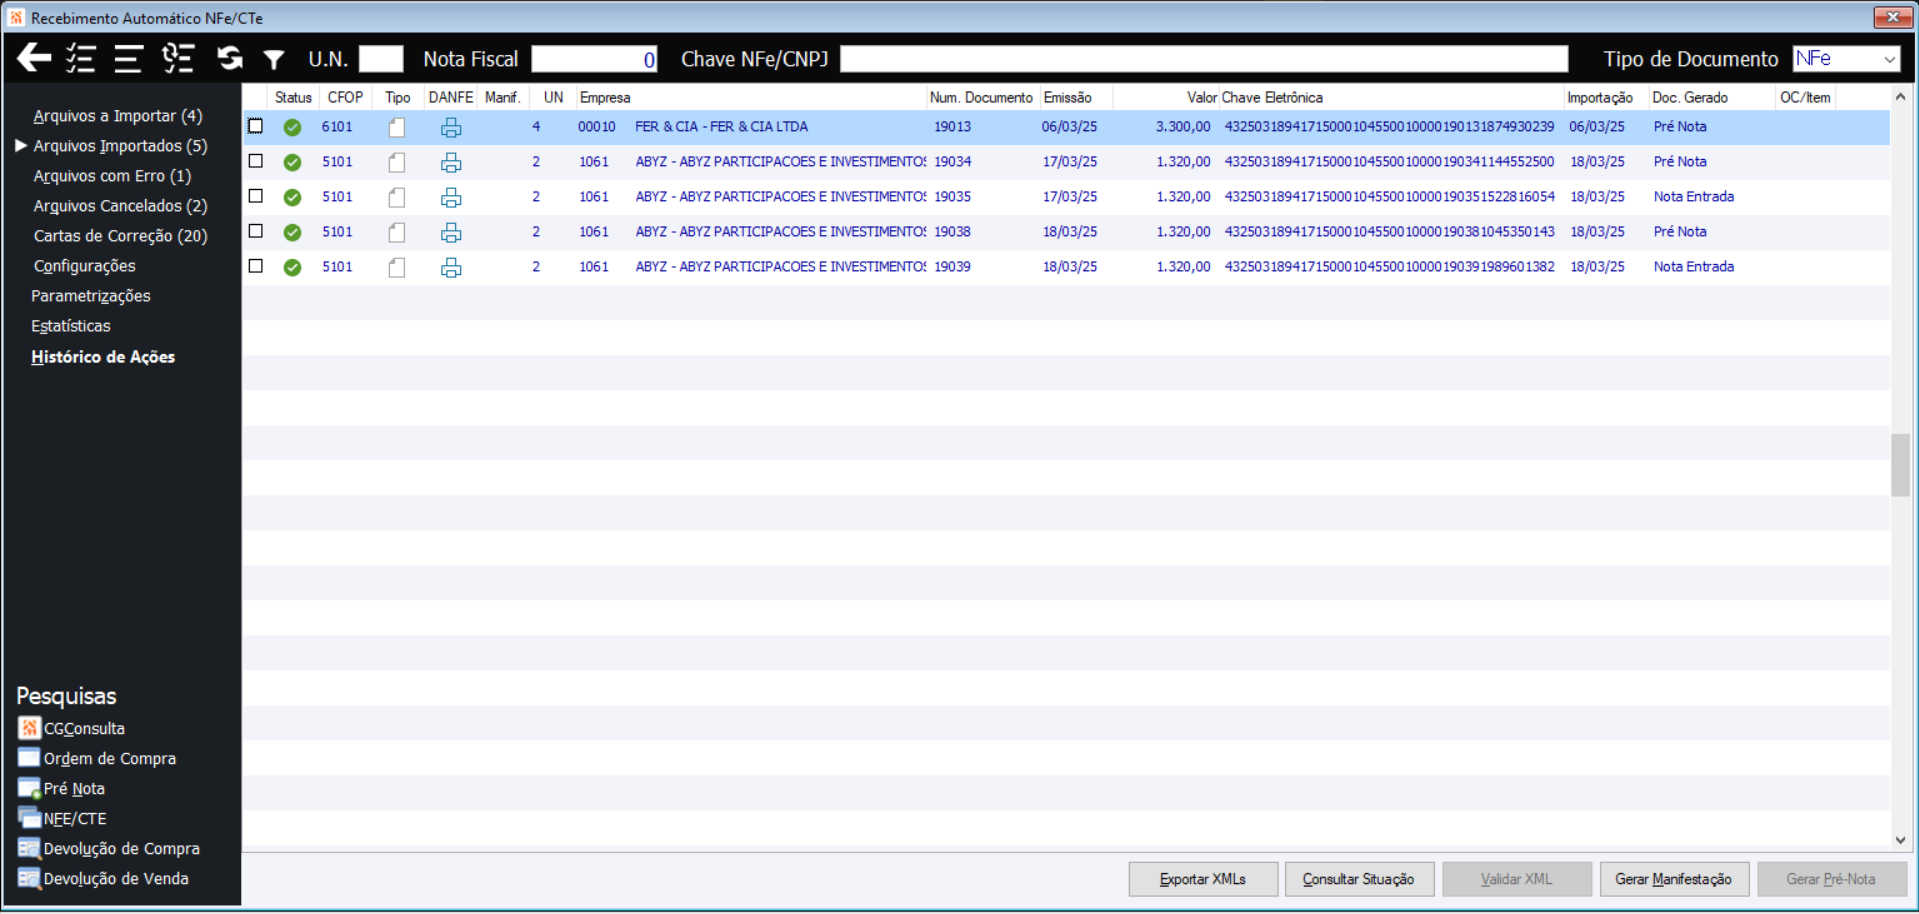Click green status icon of document 19039
Image resolution: width=1919 pixels, height=914 pixels.
(292, 267)
